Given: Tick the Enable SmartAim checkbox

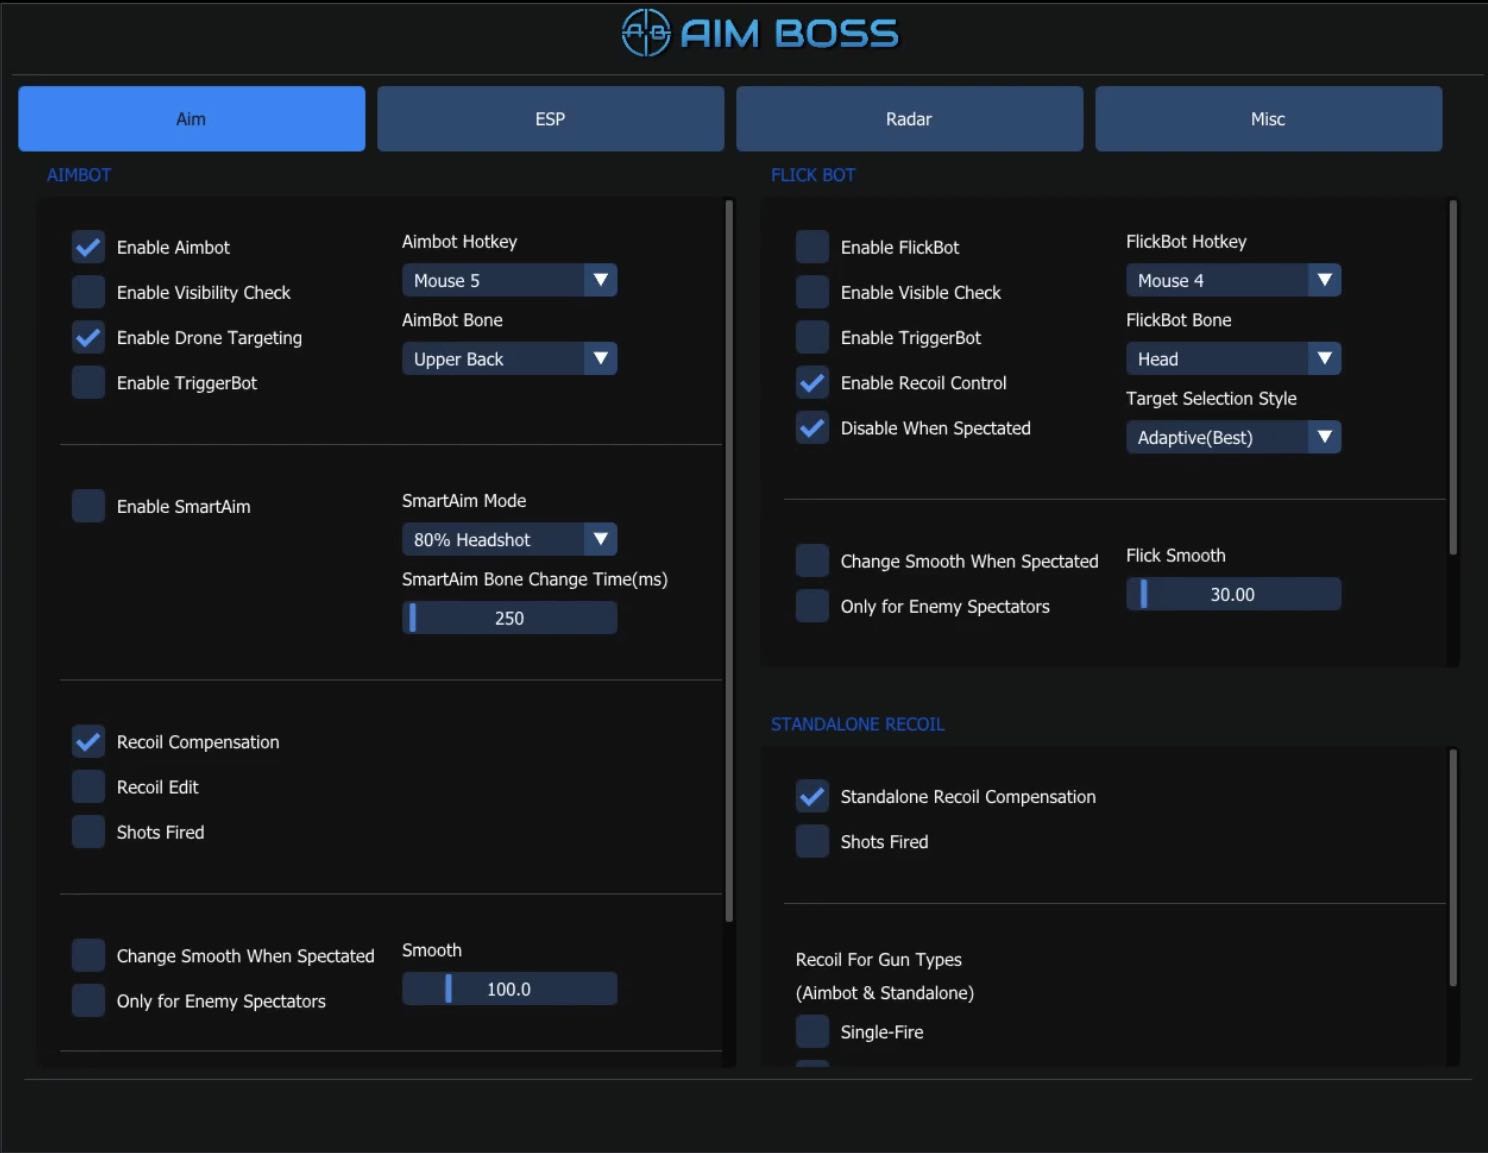Looking at the screenshot, I should point(88,506).
